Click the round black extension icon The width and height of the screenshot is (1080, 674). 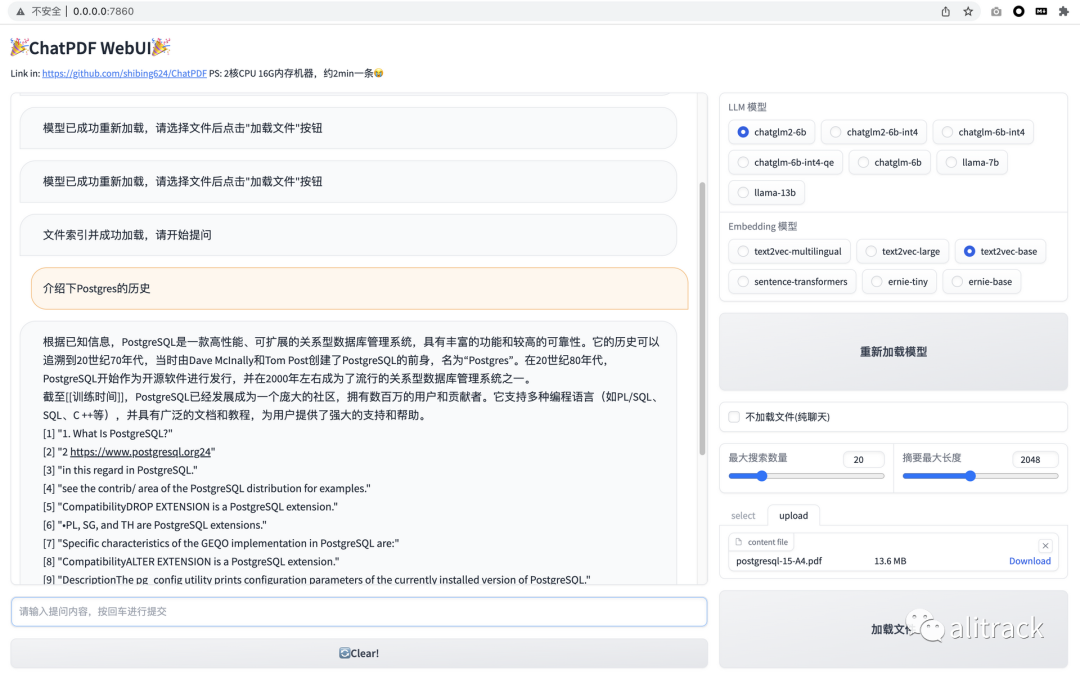coord(1018,11)
